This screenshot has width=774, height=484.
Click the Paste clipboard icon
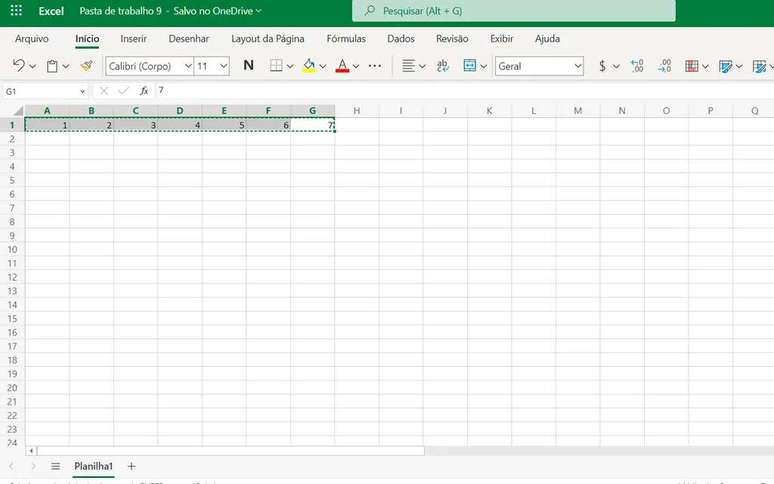tap(52, 66)
